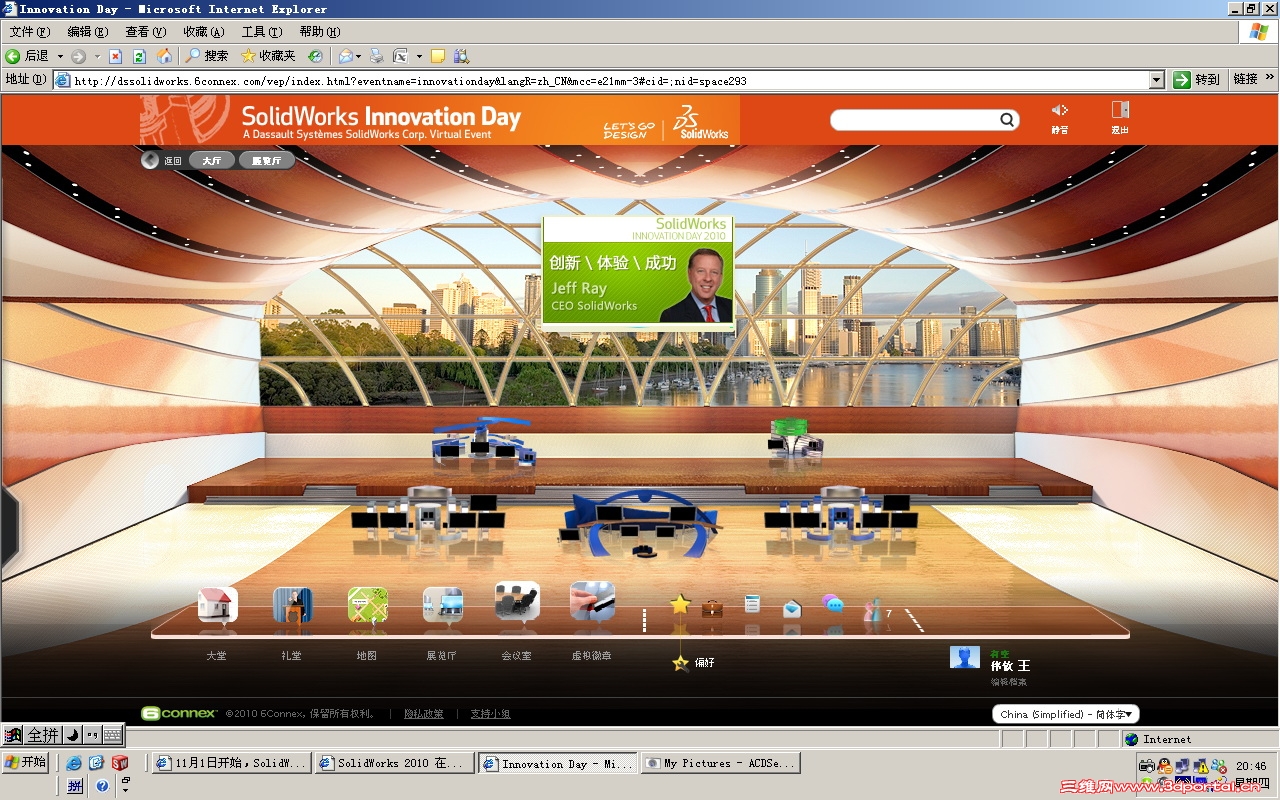The image size is (1280, 800).
Task: Click the 返回 back arrow icon
Action: point(150,160)
